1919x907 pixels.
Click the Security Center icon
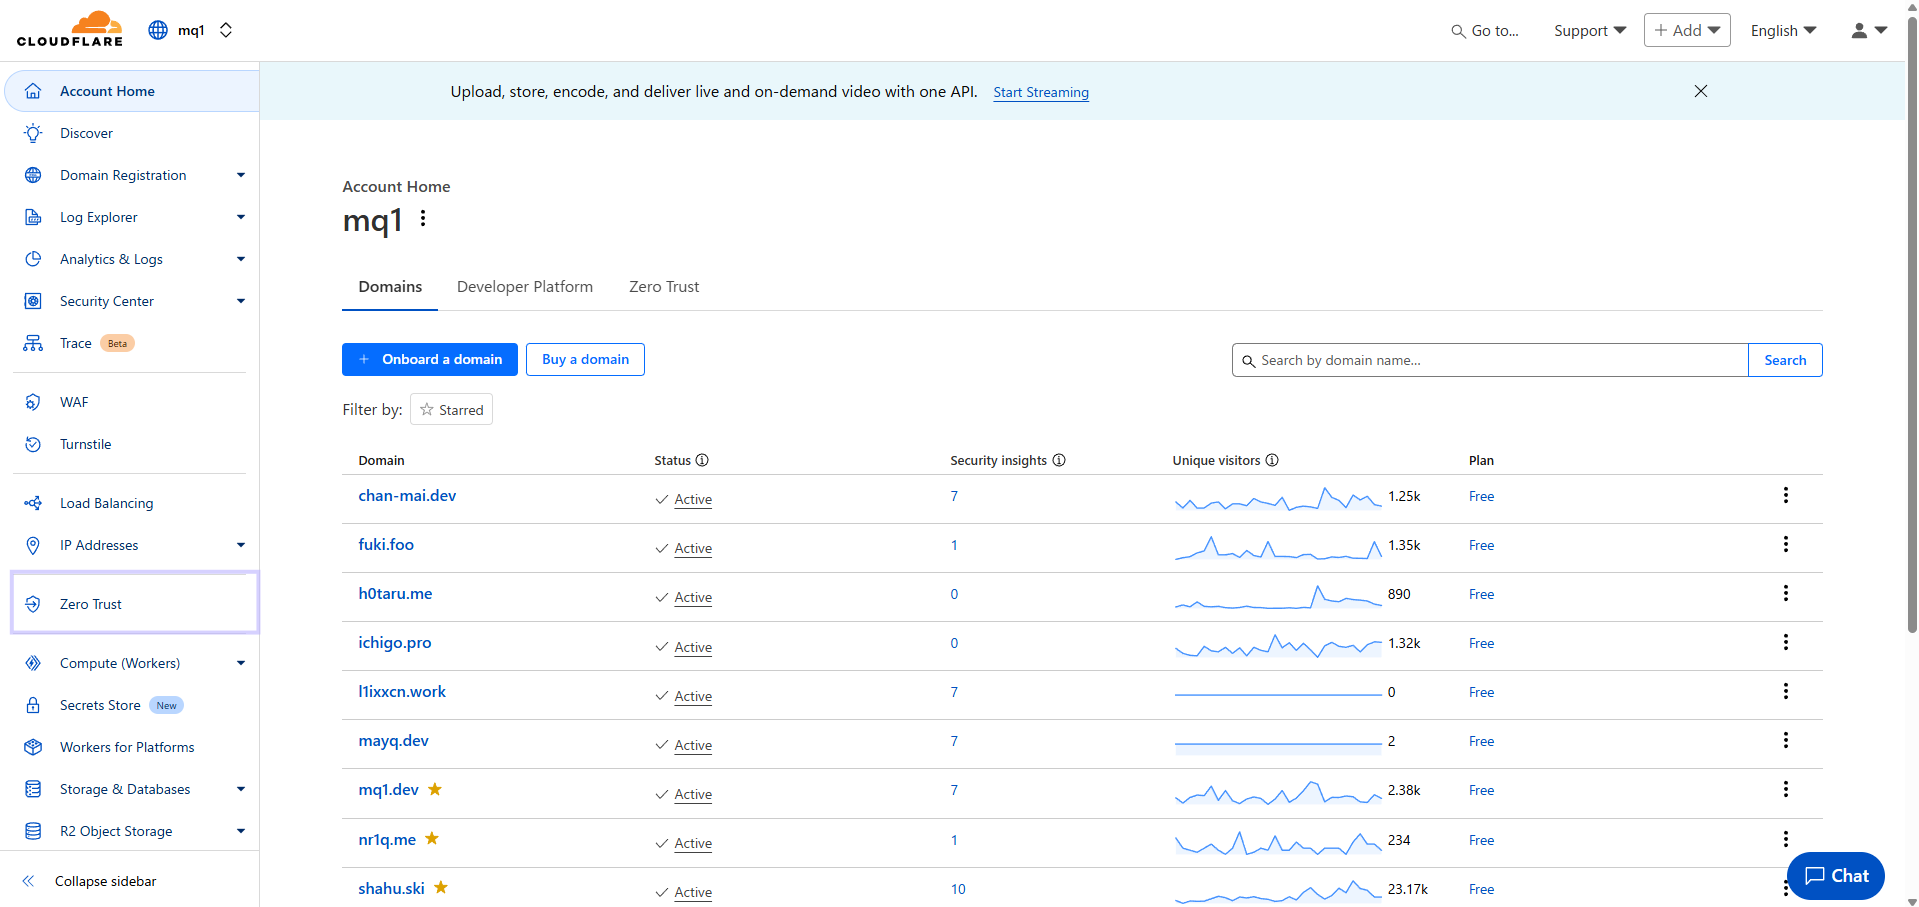33,301
